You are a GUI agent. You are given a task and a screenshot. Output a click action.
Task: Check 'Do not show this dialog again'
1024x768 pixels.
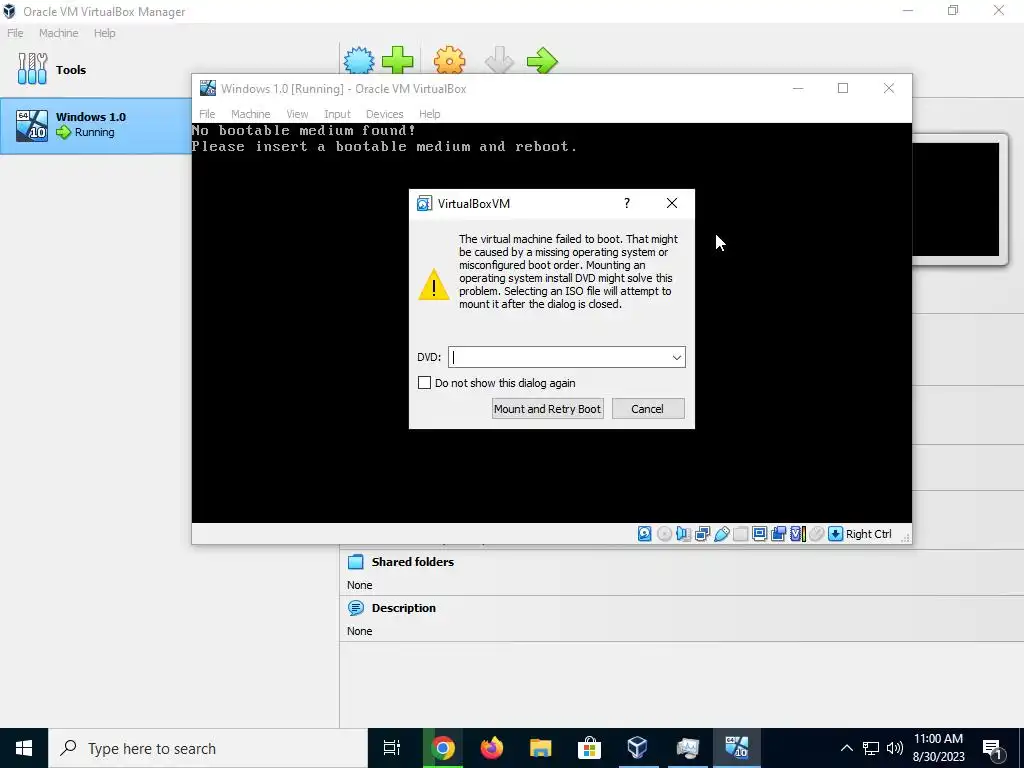point(424,383)
